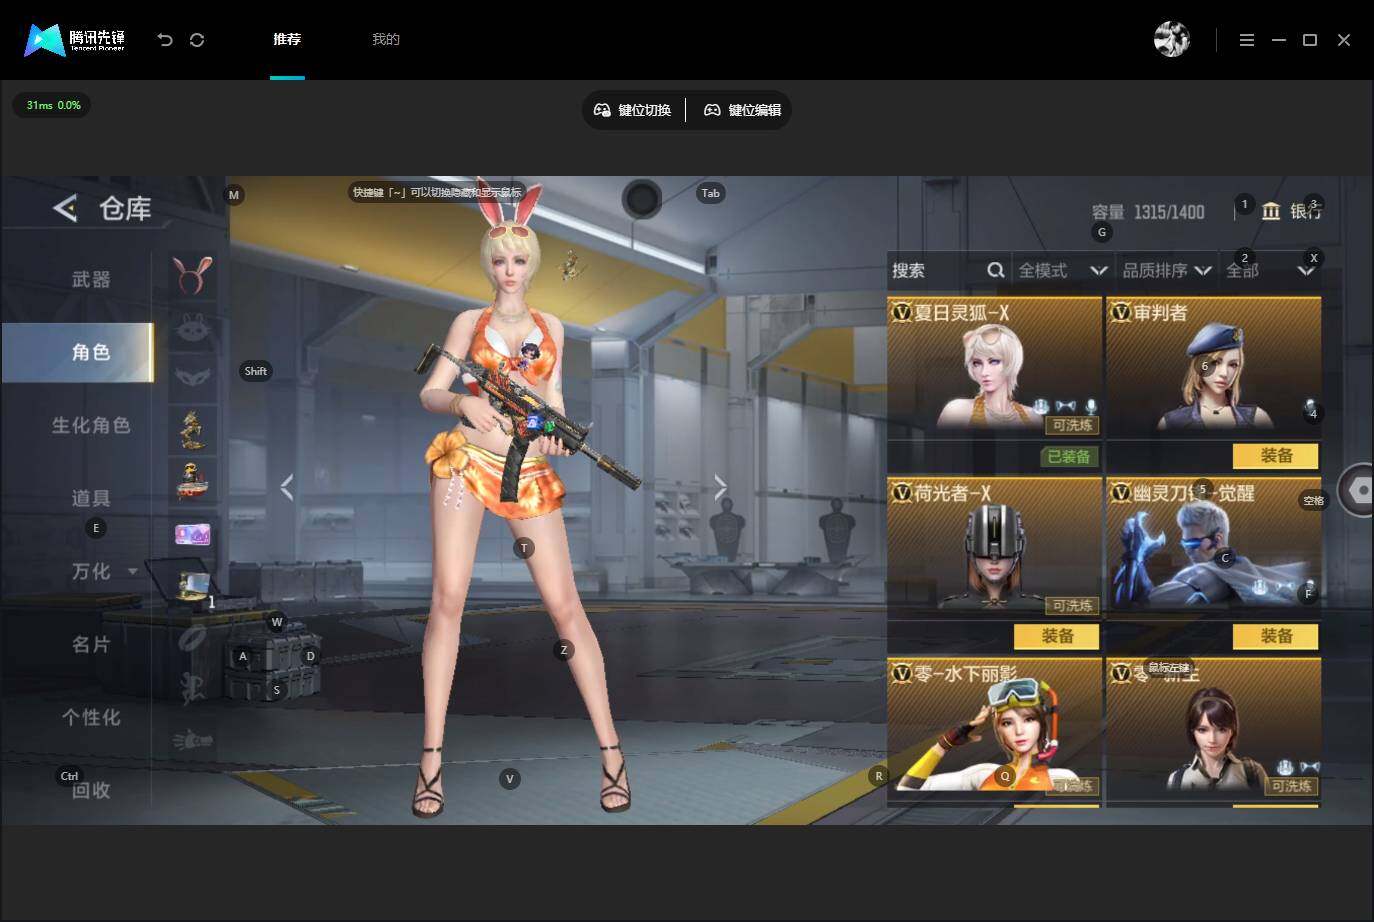Open the 生化角色 category
This screenshot has width=1374, height=922.
91,425
